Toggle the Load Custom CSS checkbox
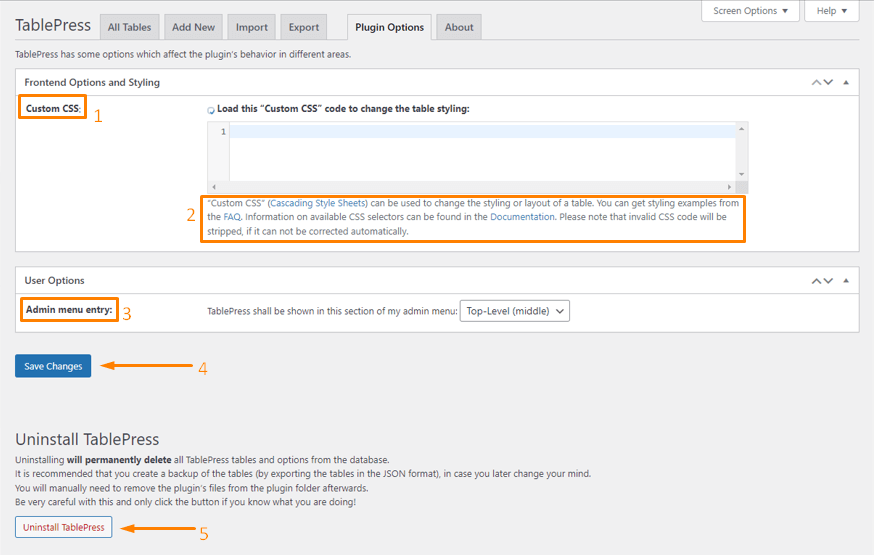 pyautogui.click(x=211, y=110)
